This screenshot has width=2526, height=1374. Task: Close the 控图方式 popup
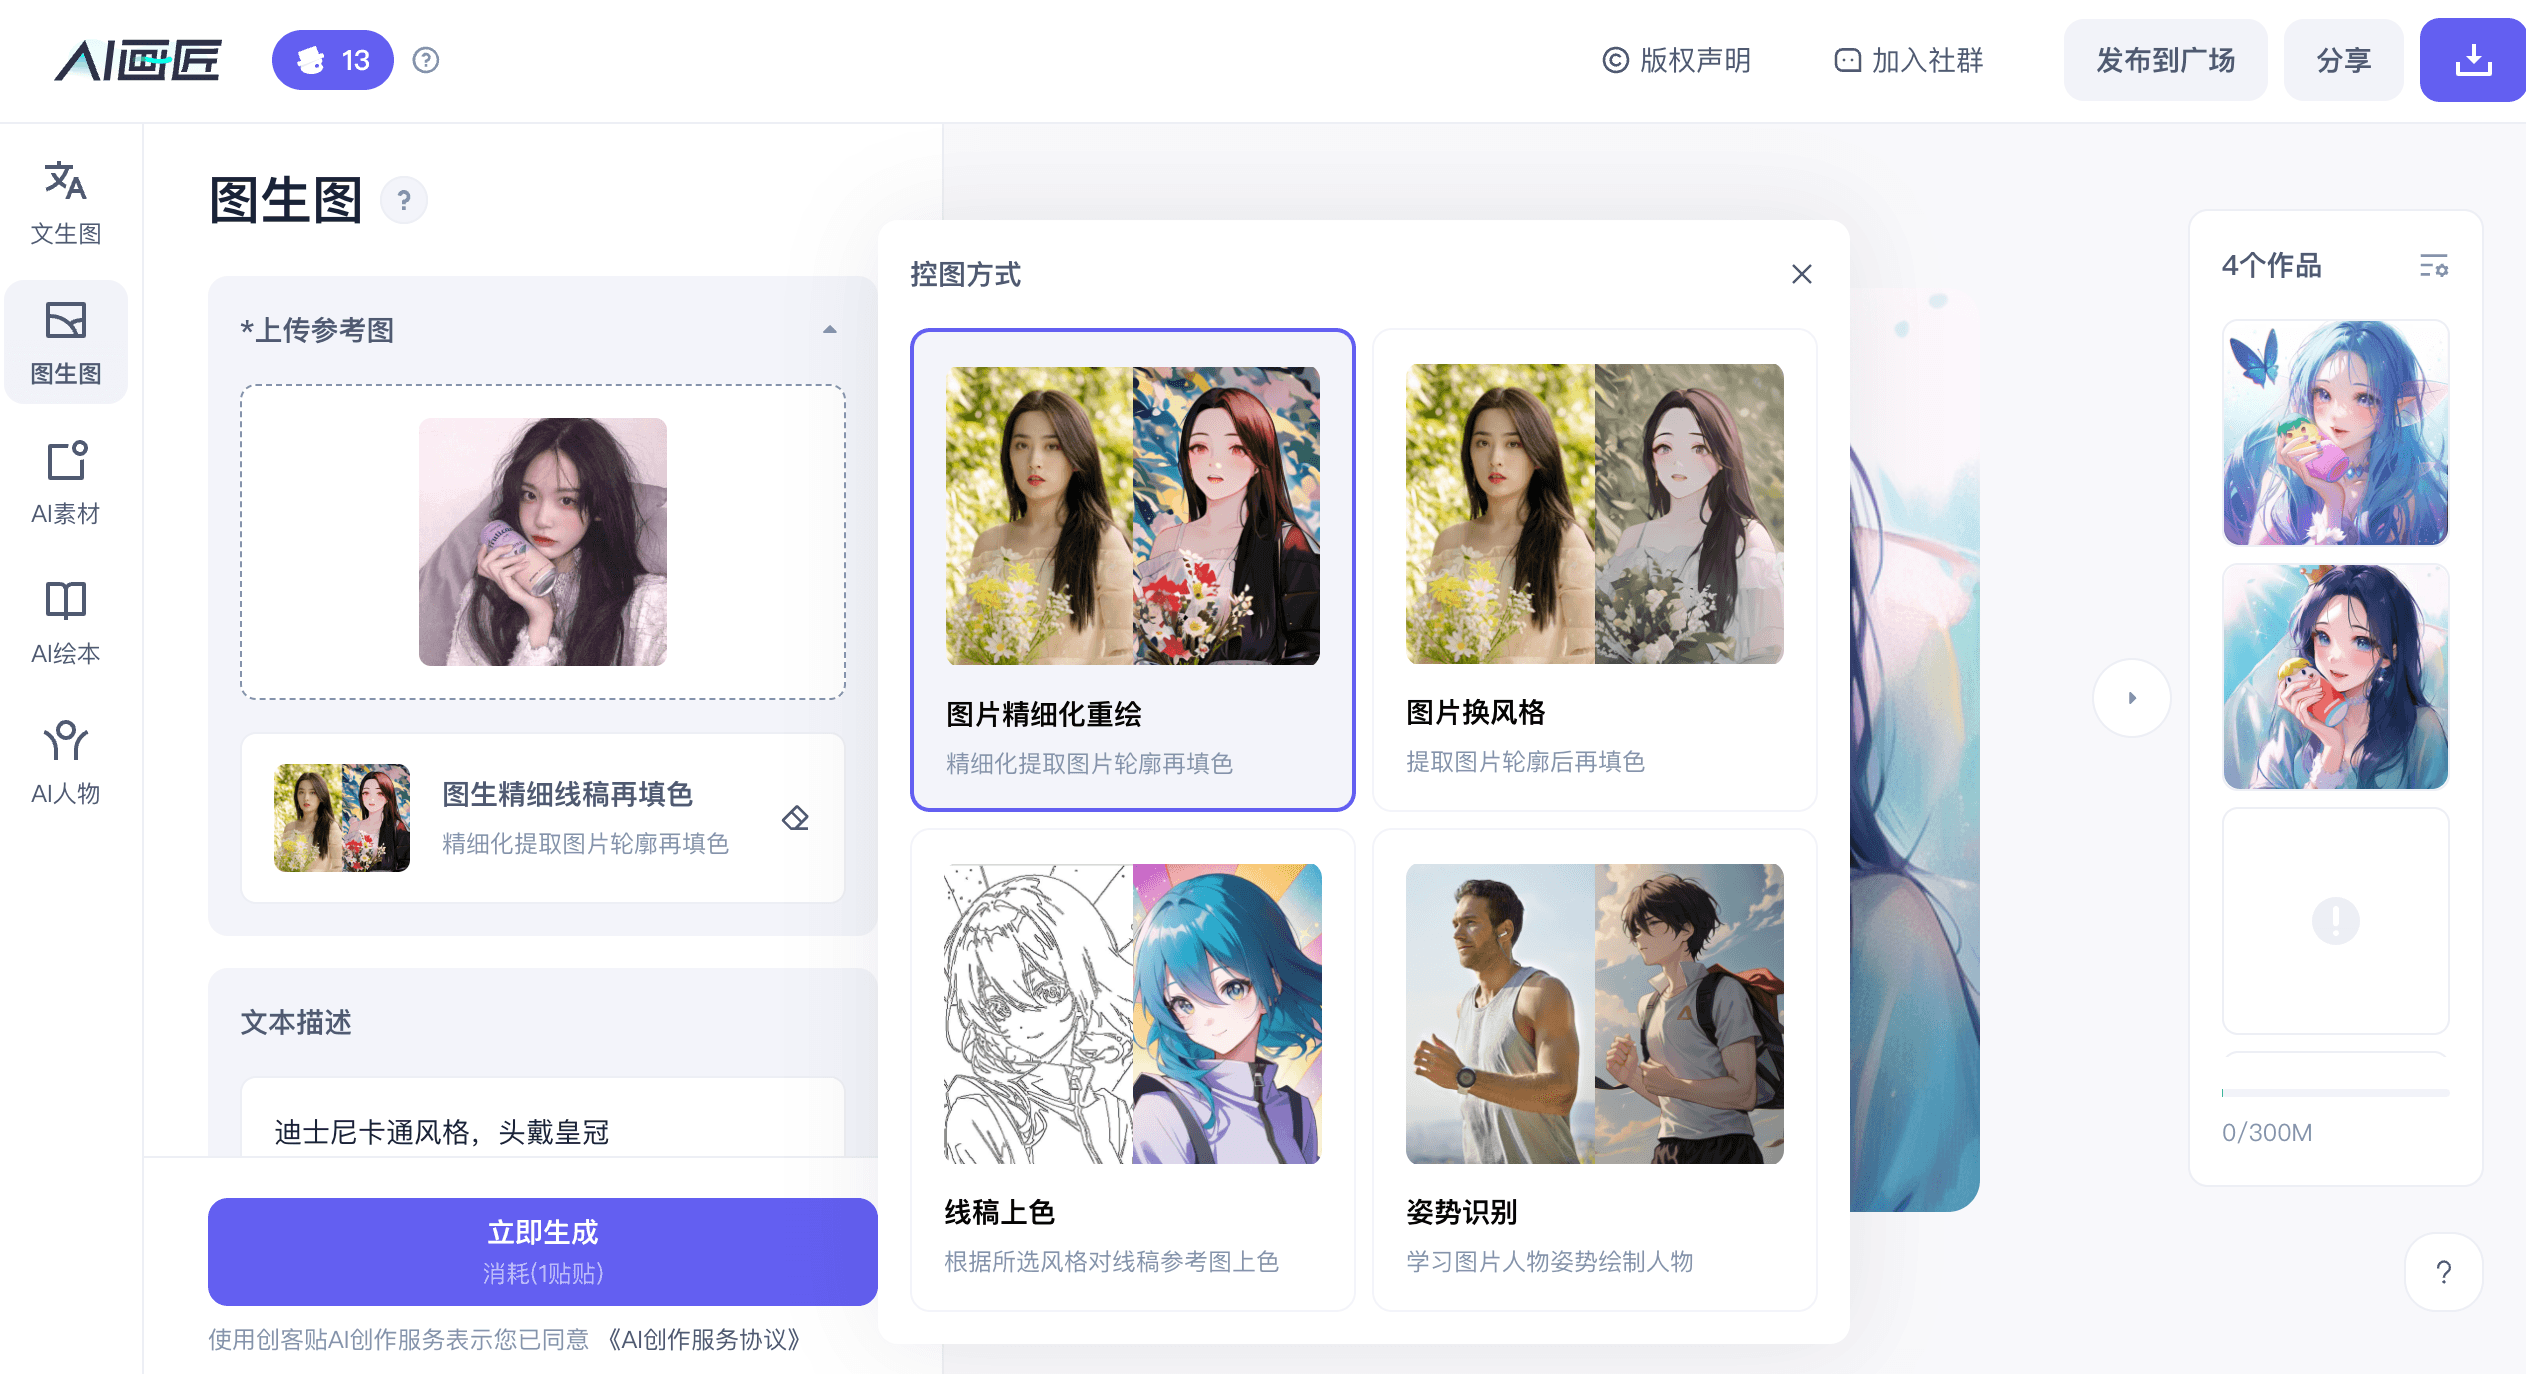pos(1801,274)
